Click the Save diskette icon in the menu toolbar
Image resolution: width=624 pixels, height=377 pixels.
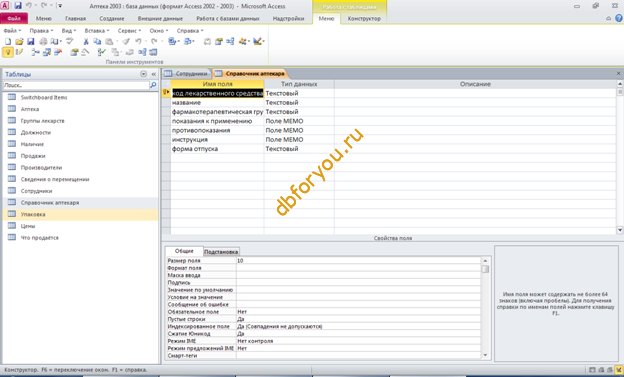coord(31,41)
